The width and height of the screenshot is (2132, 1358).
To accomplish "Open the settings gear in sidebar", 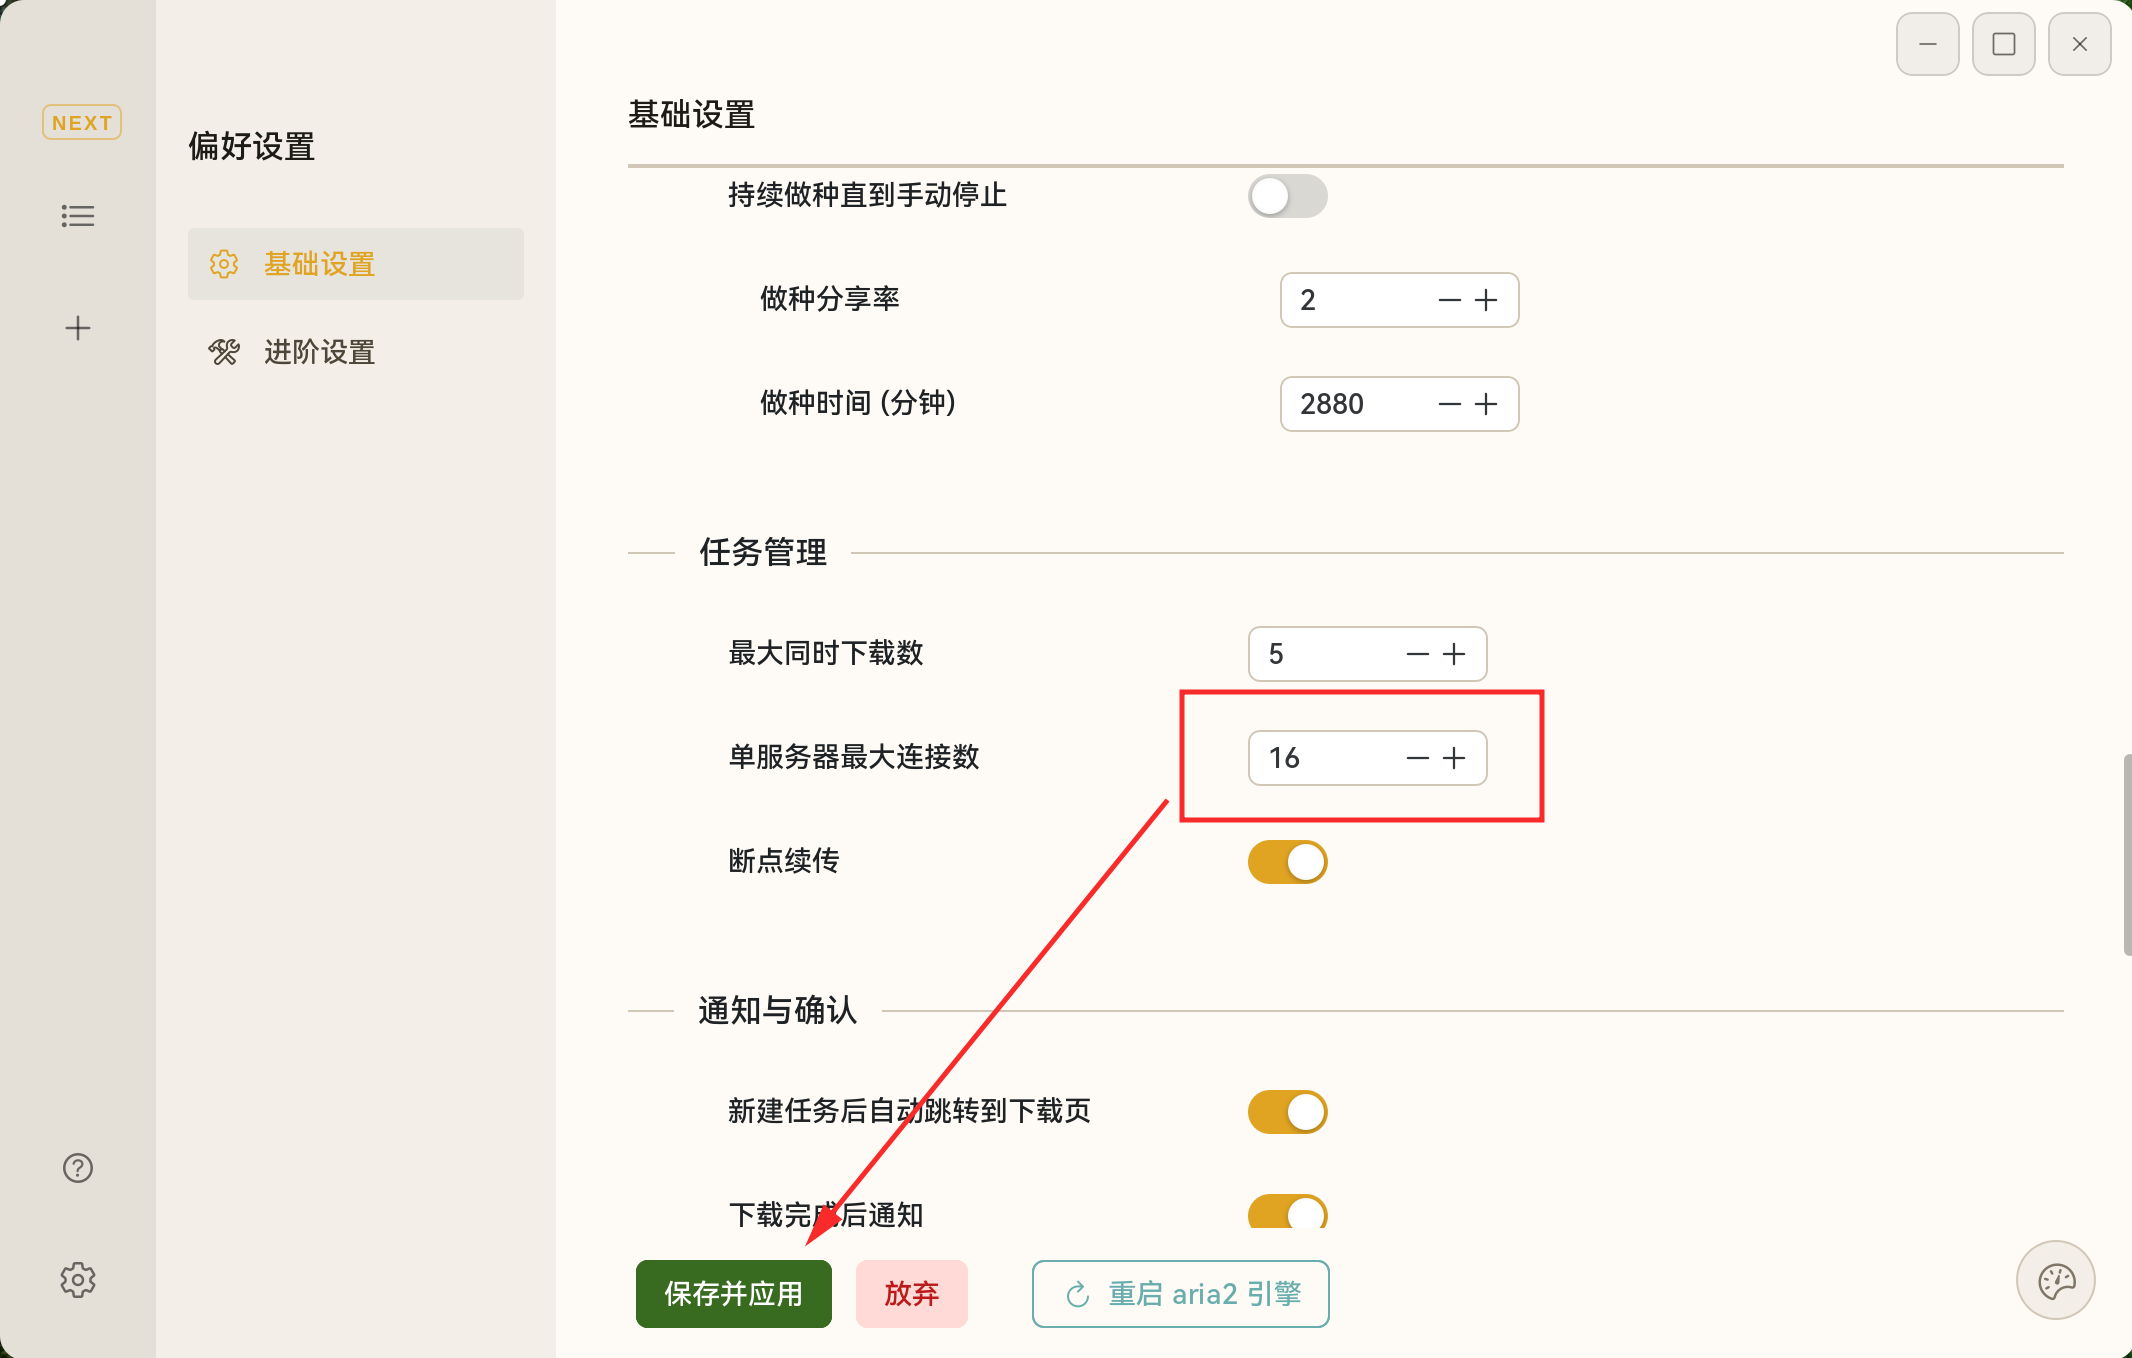I will 78,1279.
